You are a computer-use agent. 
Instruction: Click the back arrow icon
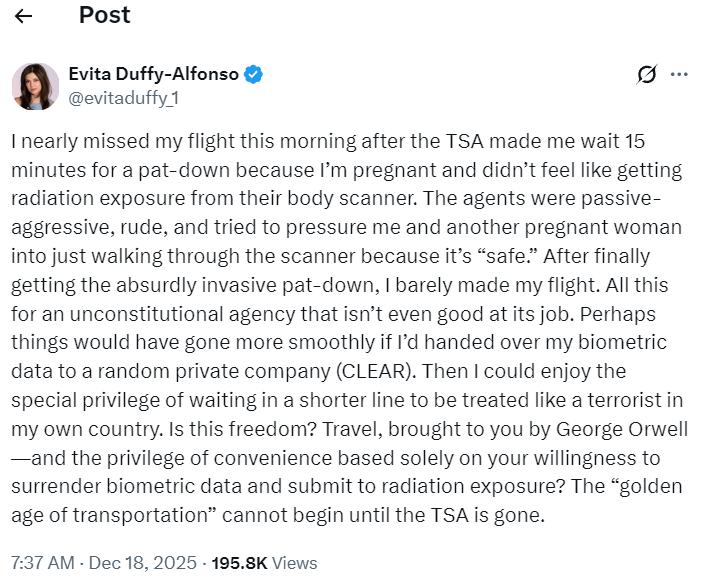tap(24, 16)
